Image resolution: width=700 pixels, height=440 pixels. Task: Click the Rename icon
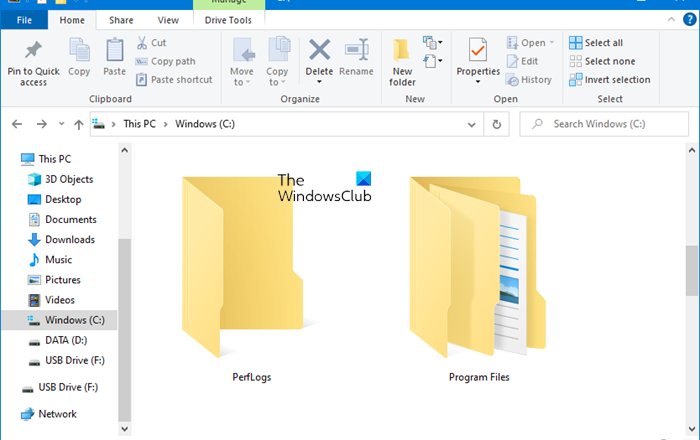357,50
